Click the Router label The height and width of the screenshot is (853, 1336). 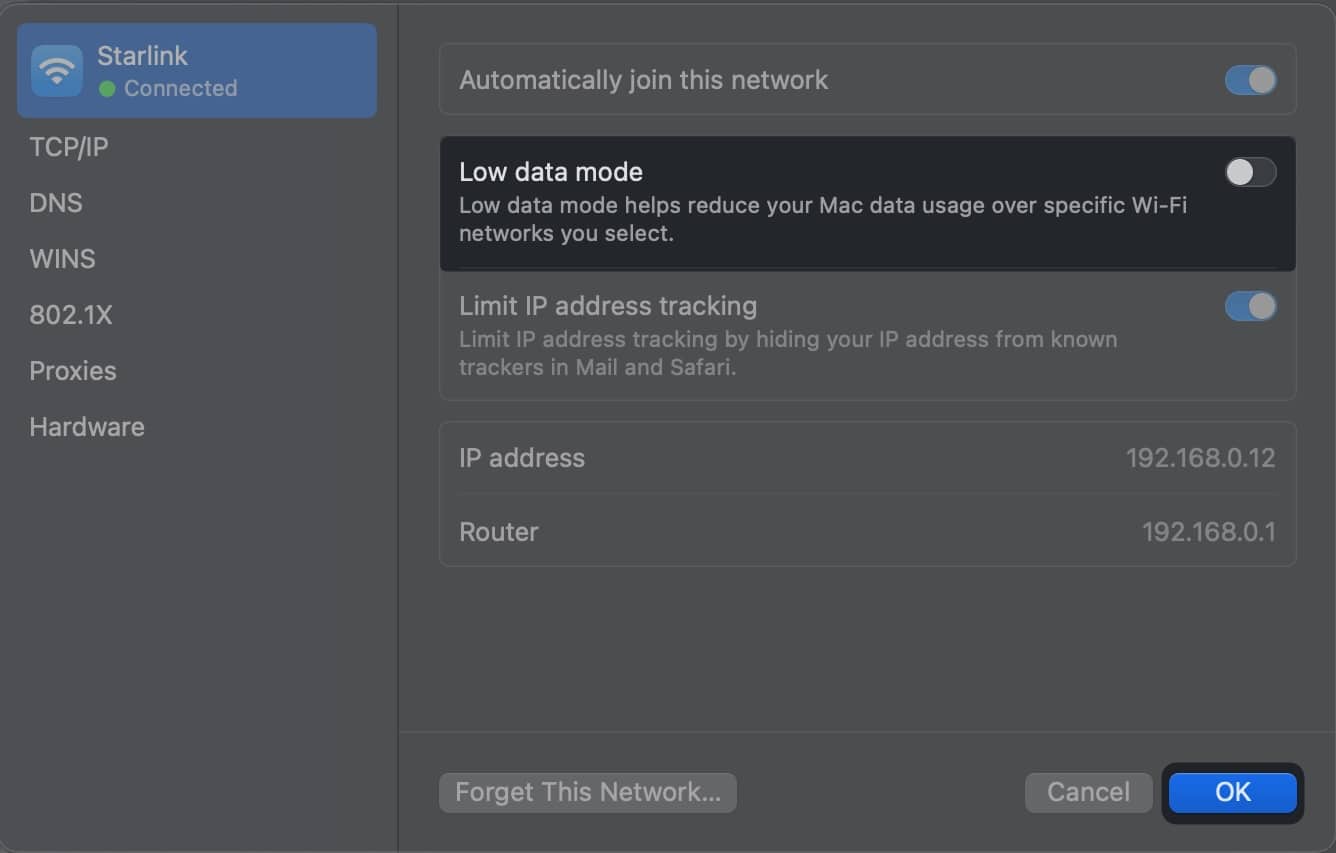498,532
